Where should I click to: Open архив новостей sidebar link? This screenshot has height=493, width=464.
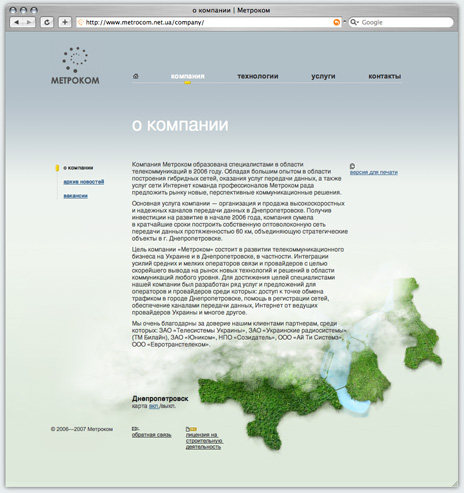(x=84, y=182)
